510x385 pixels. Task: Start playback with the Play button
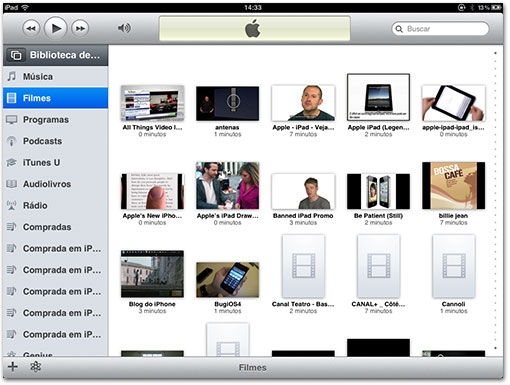(x=56, y=28)
